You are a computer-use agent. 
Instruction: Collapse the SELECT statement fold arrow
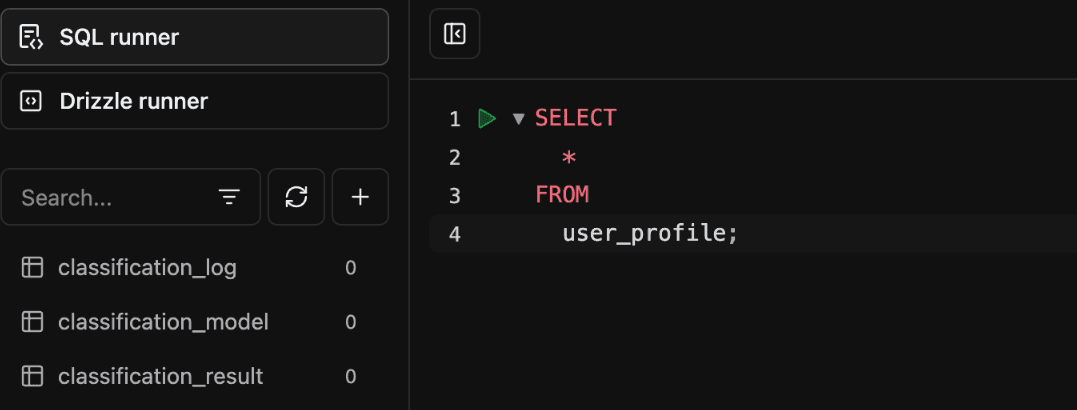[x=519, y=119]
